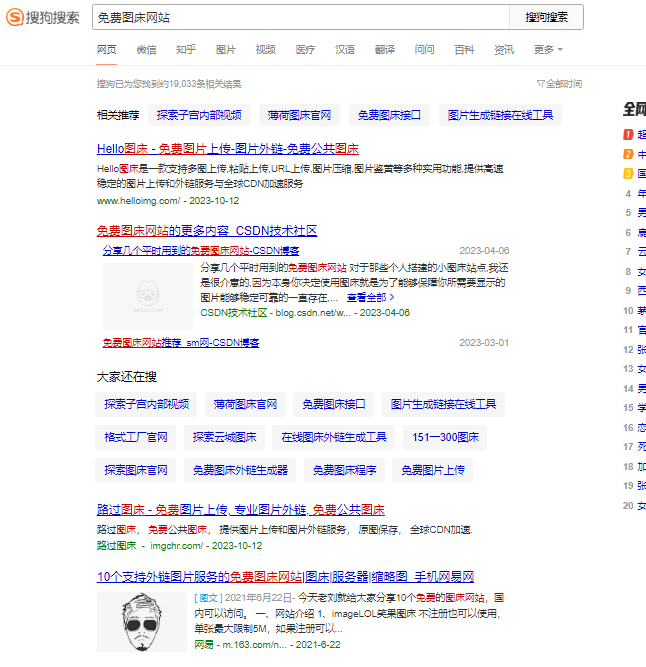Viewport: 646px width, 667px height.
Task: Click 免费图床接口 in 相关推荐 row
Action: 389,115
